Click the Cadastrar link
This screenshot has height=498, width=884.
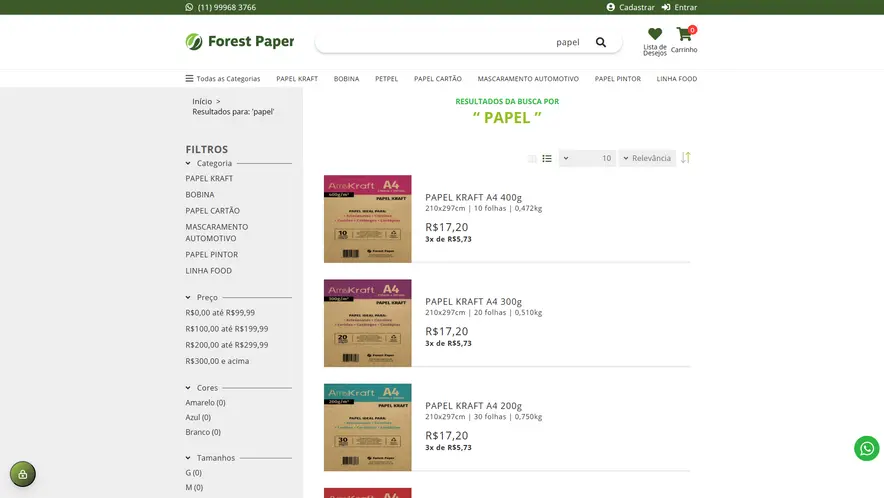pyautogui.click(x=637, y=7)
